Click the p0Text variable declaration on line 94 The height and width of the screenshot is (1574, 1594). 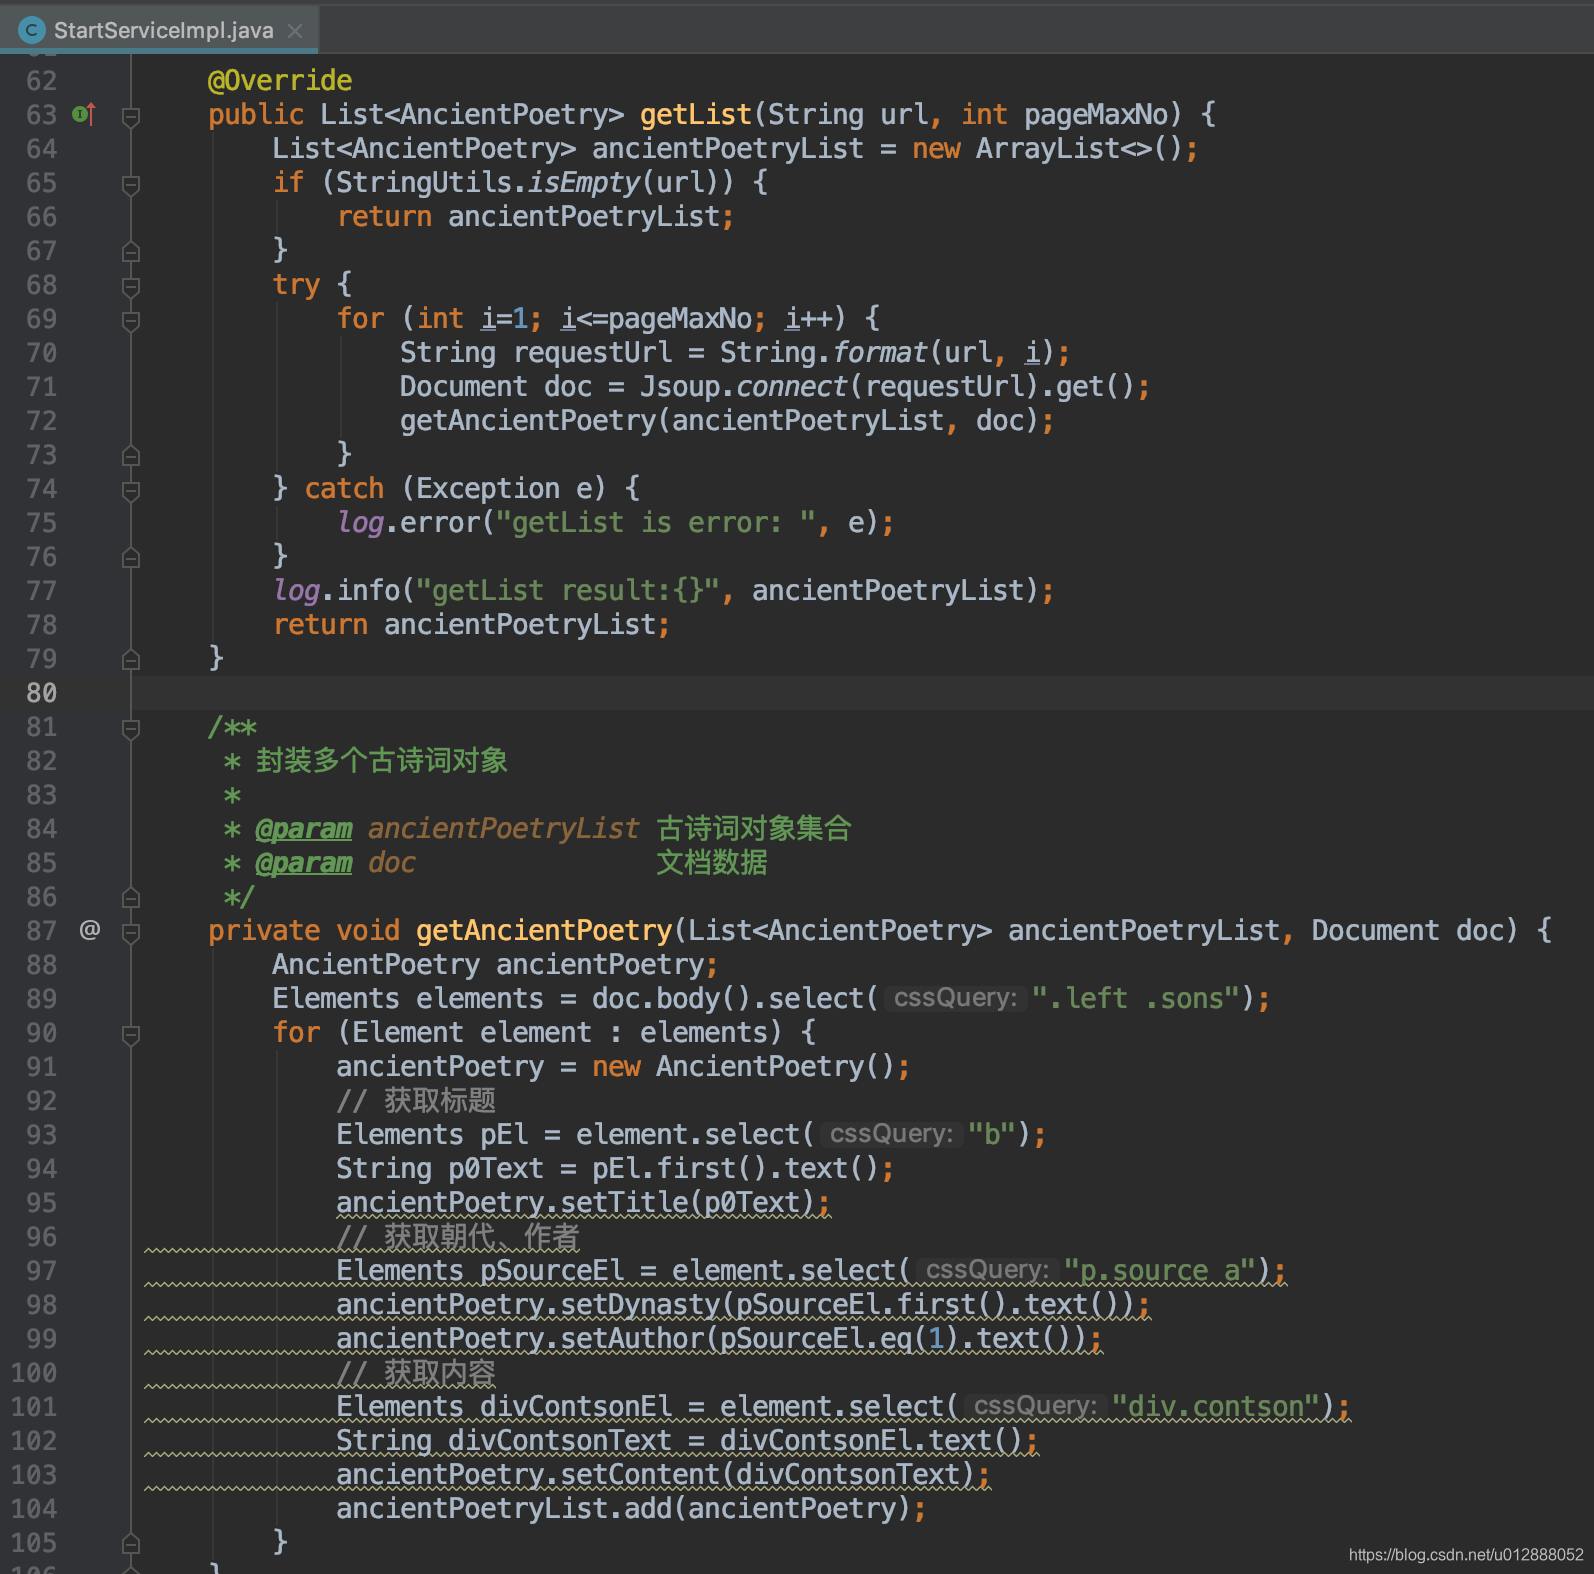496,1168
